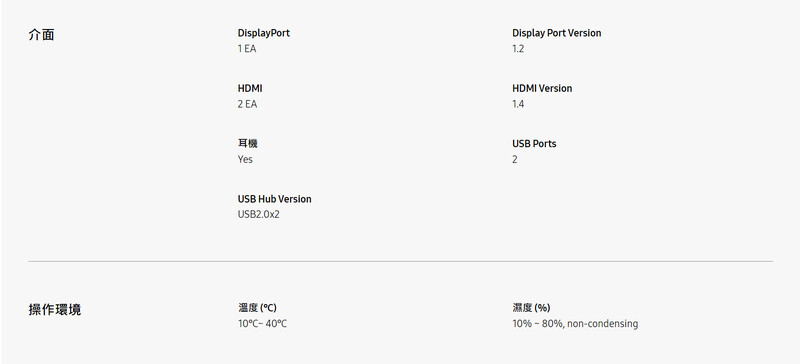Click the 介面 section heading

[41, 35]
